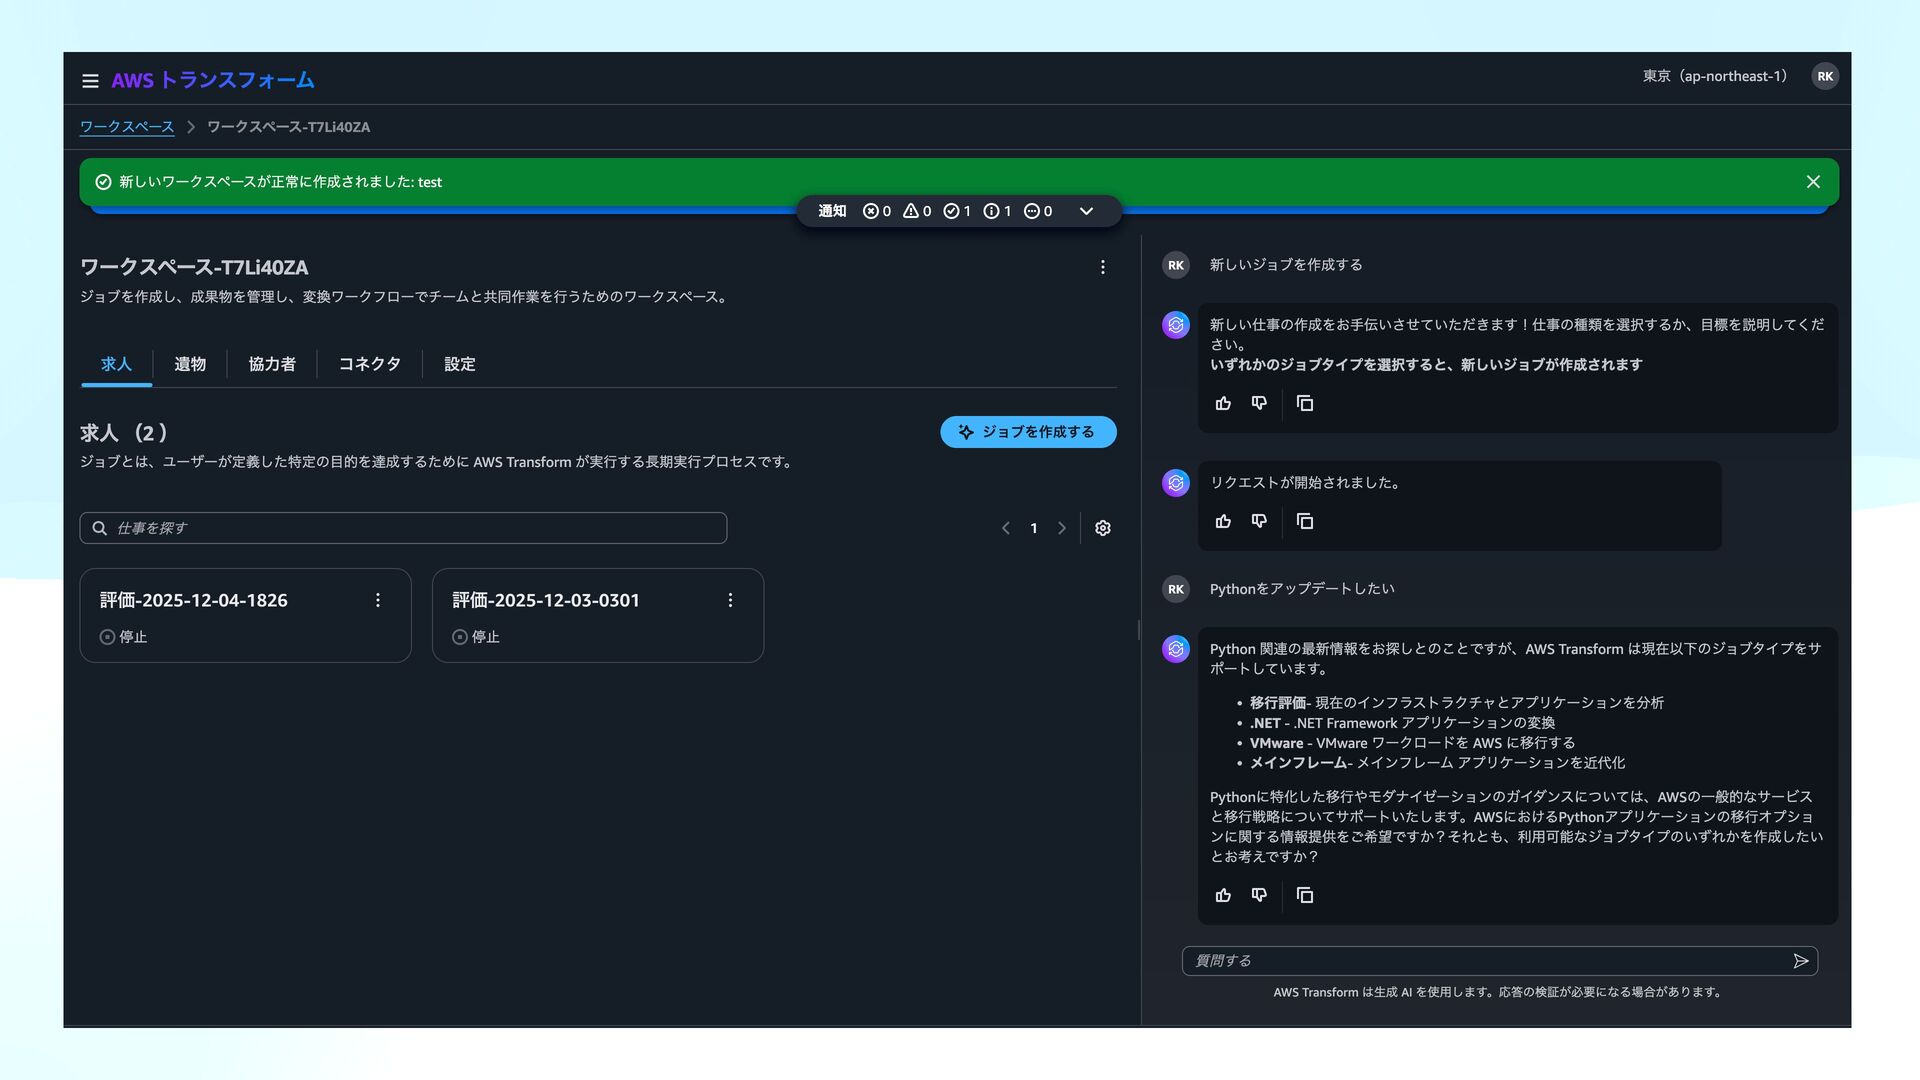Send the chat question via arrow icon
1920x1080 pixels.
(1800, 961)
